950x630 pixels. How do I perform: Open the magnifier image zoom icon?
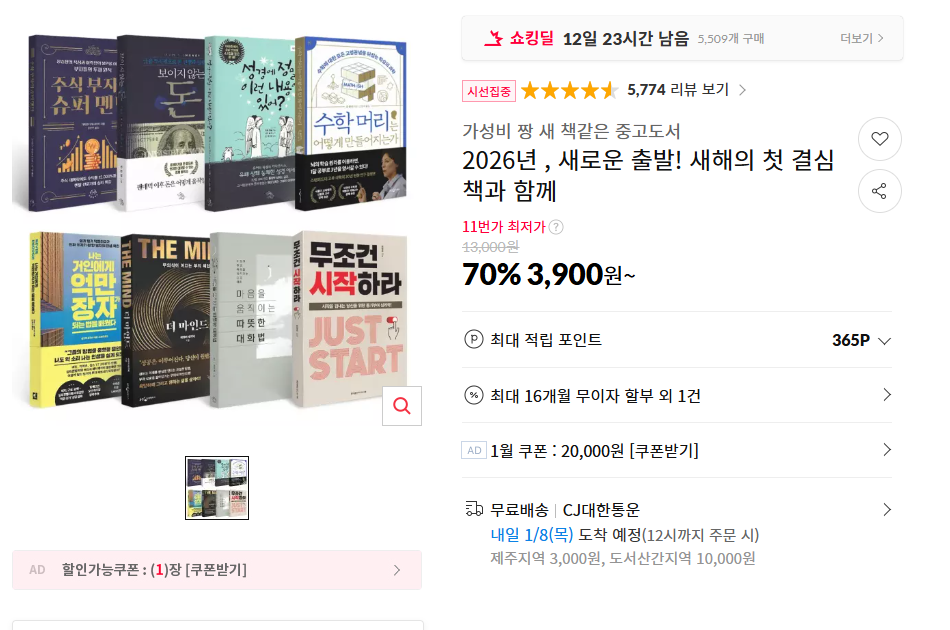click(402, 405)
